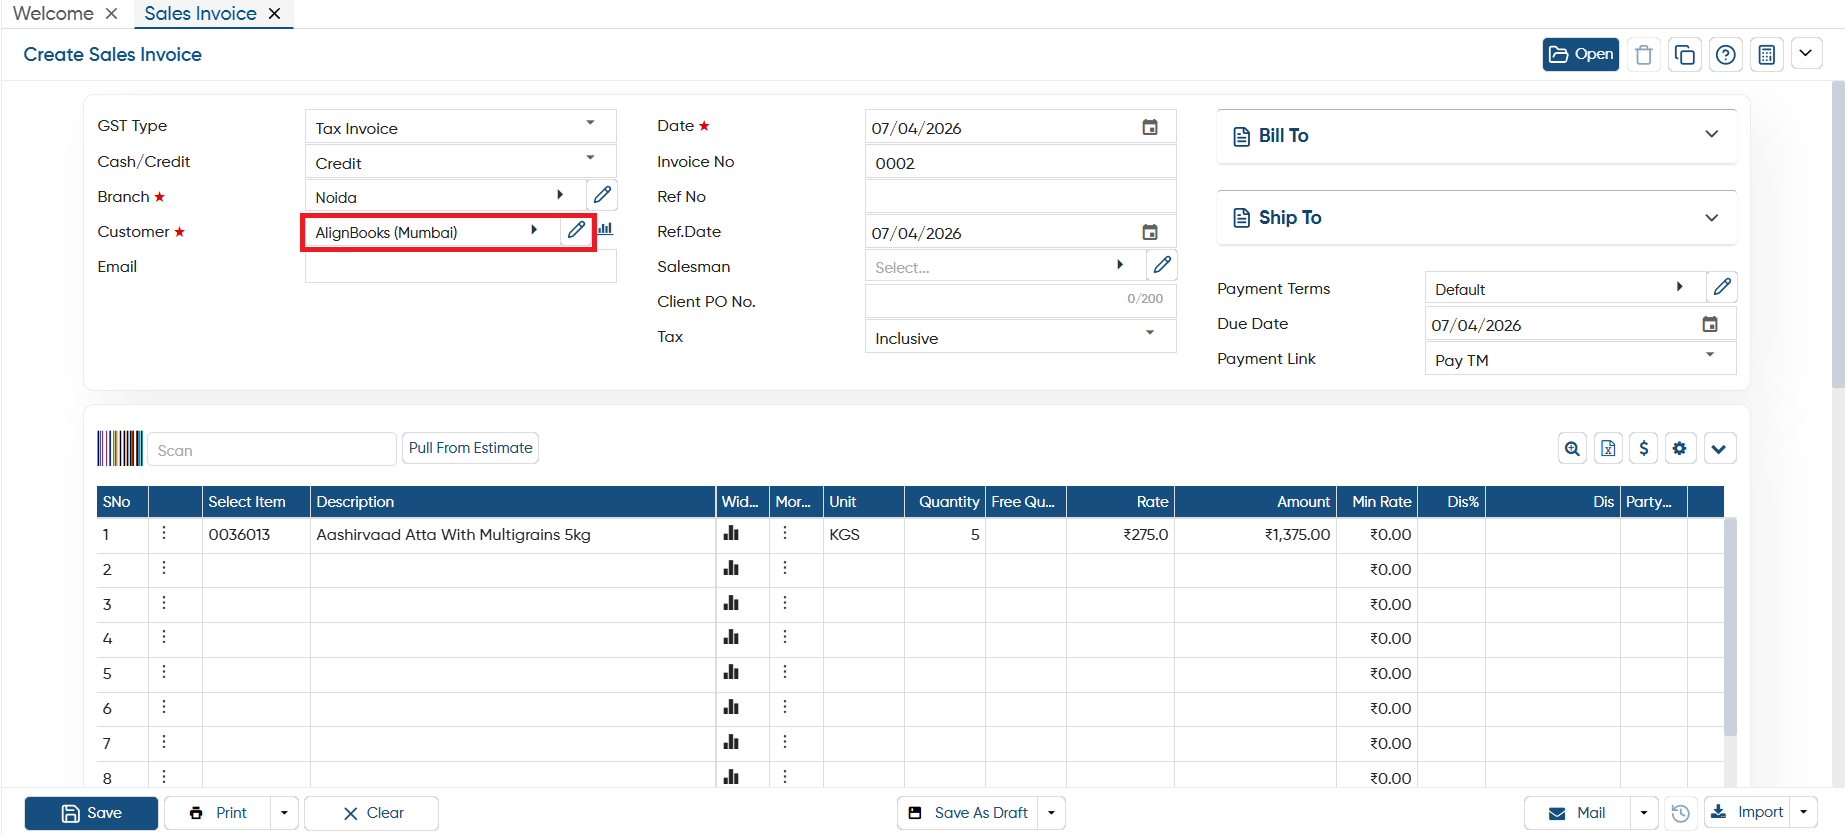Click the copy invoice icon in header
The height and width of the screenshot is (835, 1845).
(1685, 55)
